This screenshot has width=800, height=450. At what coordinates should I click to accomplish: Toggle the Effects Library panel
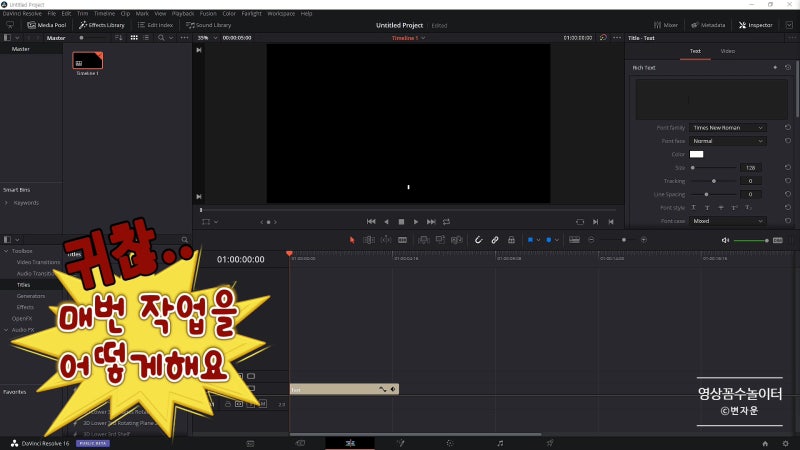click(102, 25)
